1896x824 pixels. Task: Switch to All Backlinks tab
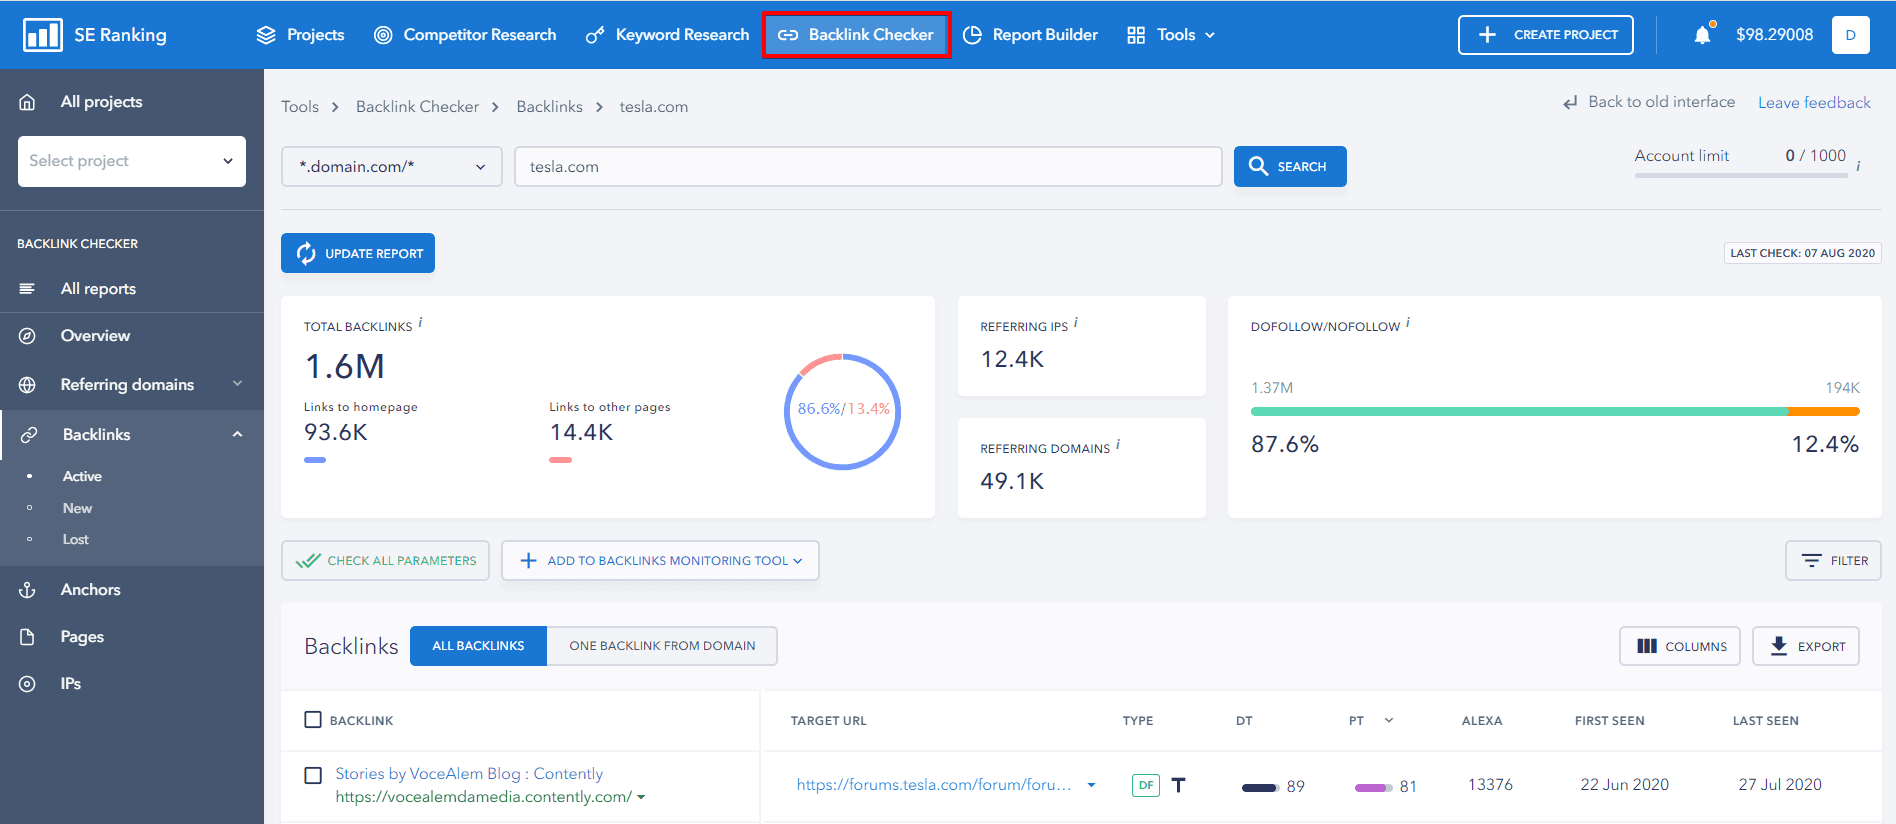[478, 646]
